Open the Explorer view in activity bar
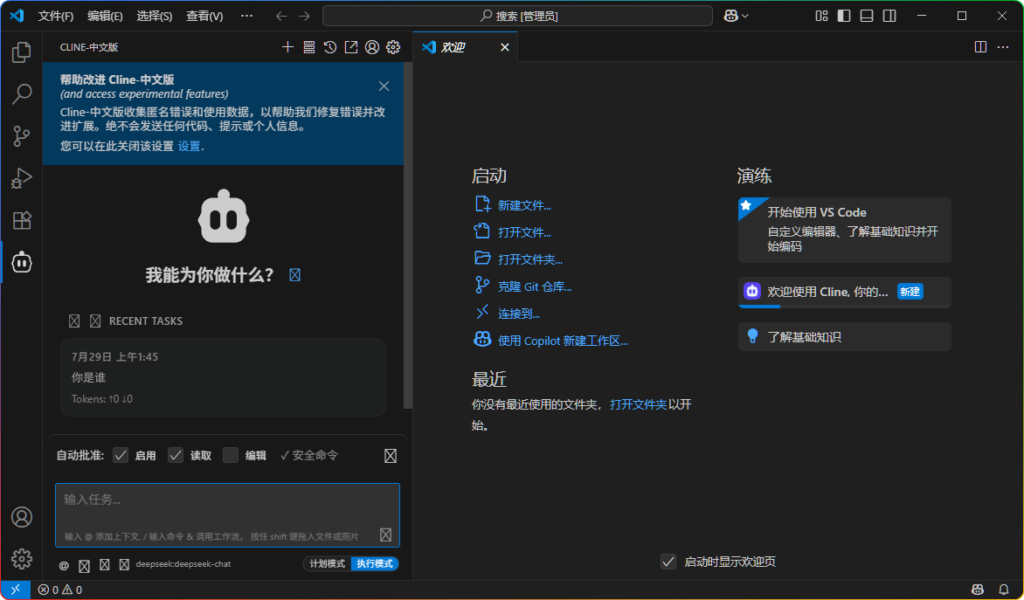This screenshot has width=1024, height=600. click(22, 52)
